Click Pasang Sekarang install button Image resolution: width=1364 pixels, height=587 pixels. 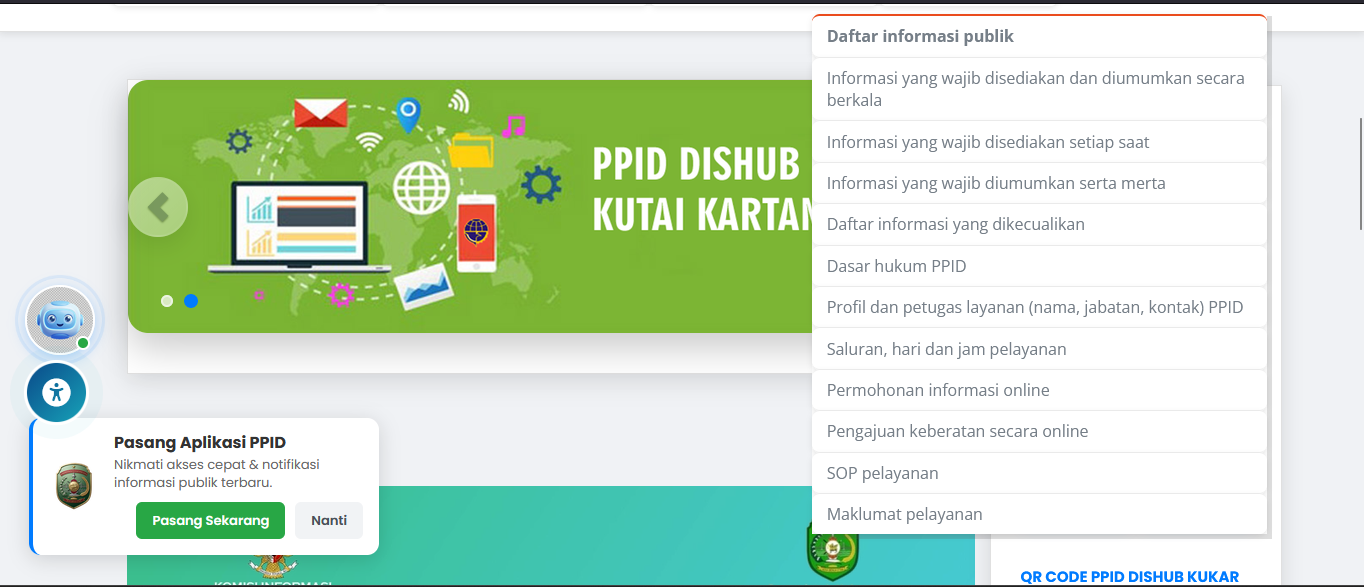[210, 521]
